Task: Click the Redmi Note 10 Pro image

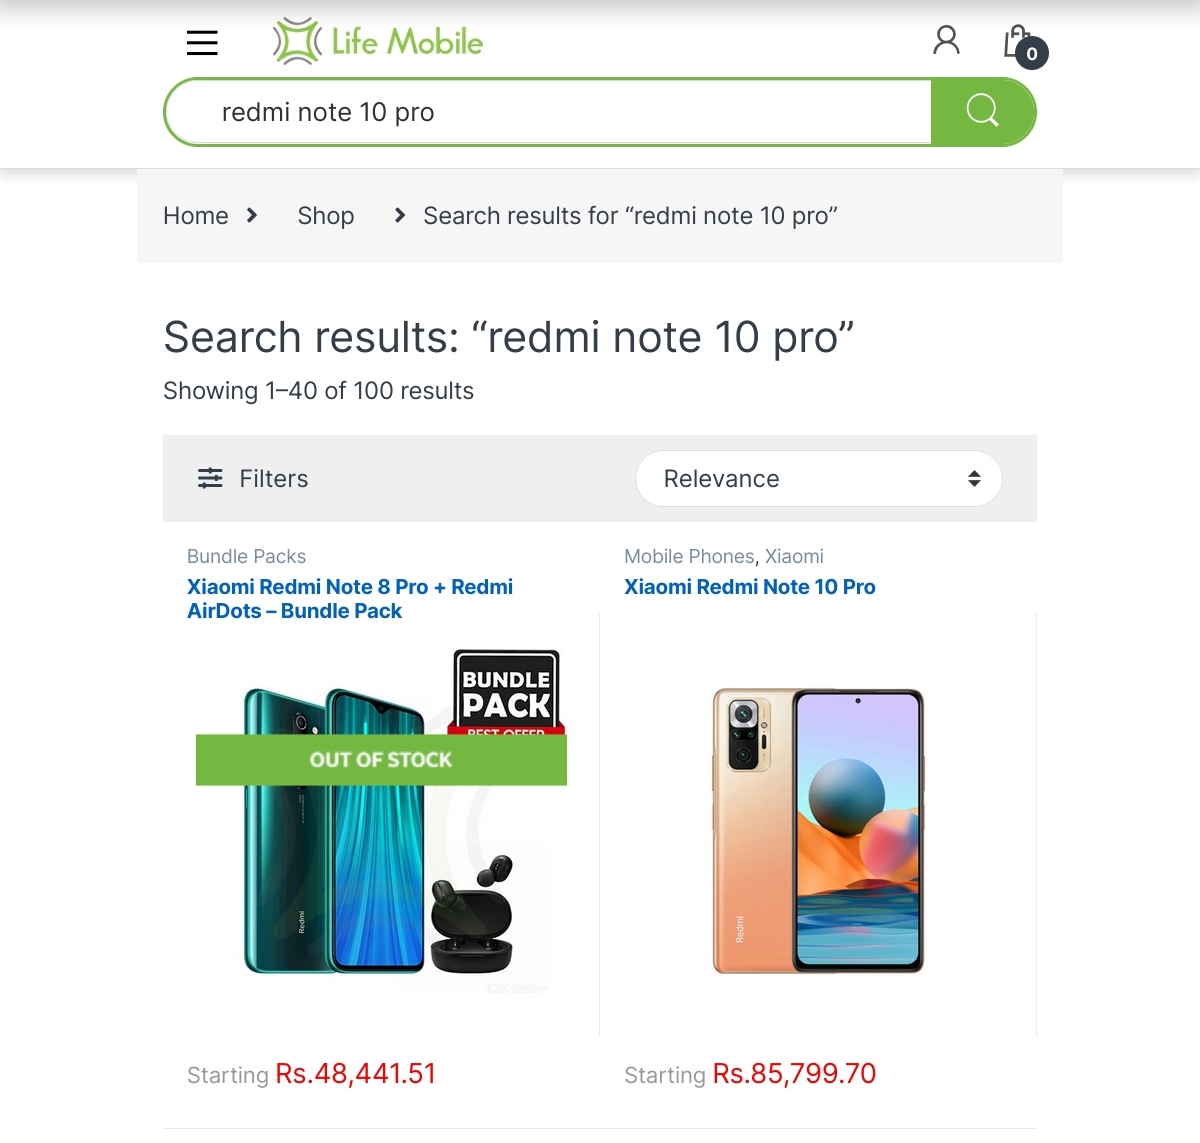Action: pos(818,830)
